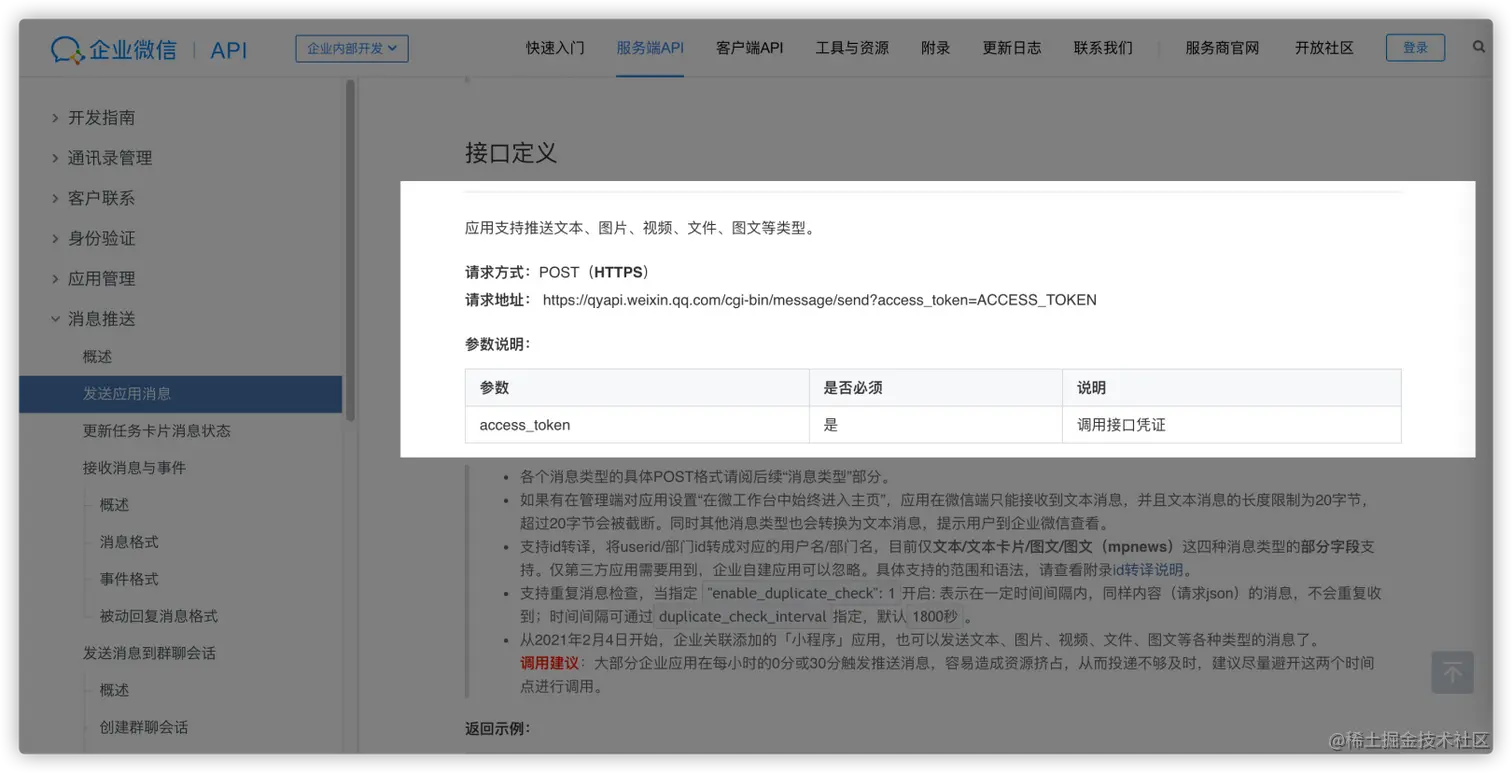Collapse the 消息推送 section
Image resolution: width=1512 pixels, height=773 pixels.
tap(101, 318)
